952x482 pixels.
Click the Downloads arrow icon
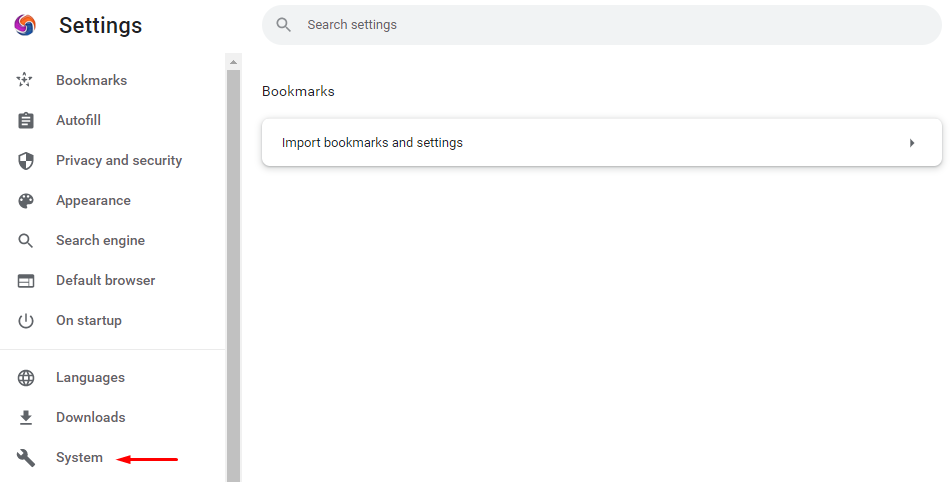coord(26,418)
